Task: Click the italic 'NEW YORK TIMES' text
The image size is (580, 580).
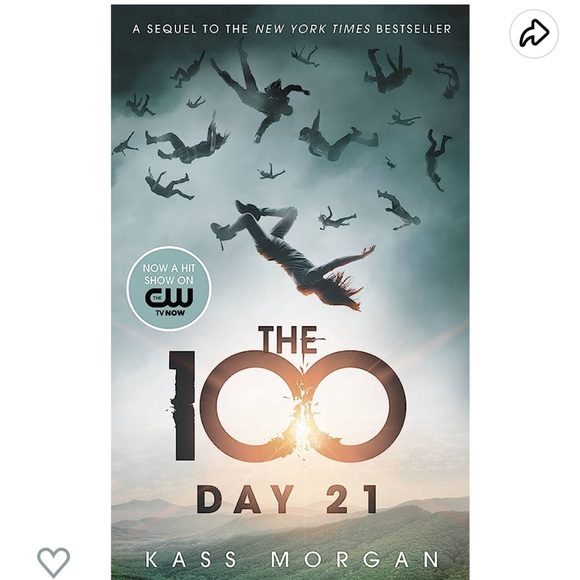Action: tap(313, 29)
